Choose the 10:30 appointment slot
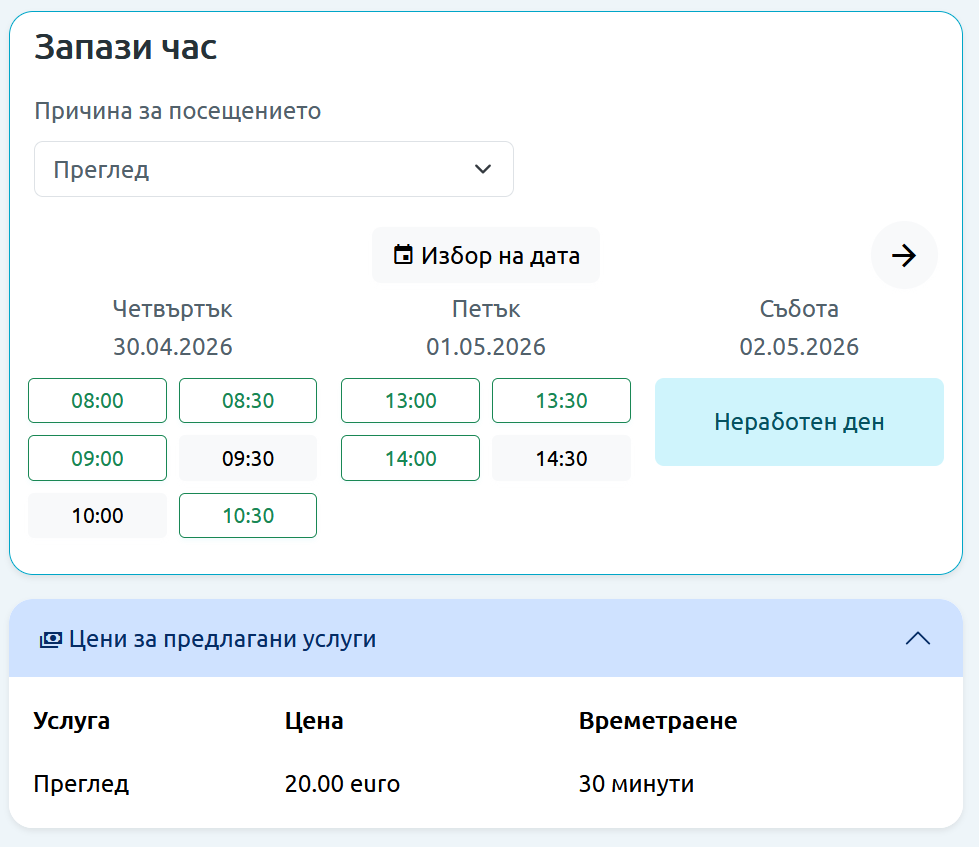This screenshot has width=979, height=847. coord(248,516)
